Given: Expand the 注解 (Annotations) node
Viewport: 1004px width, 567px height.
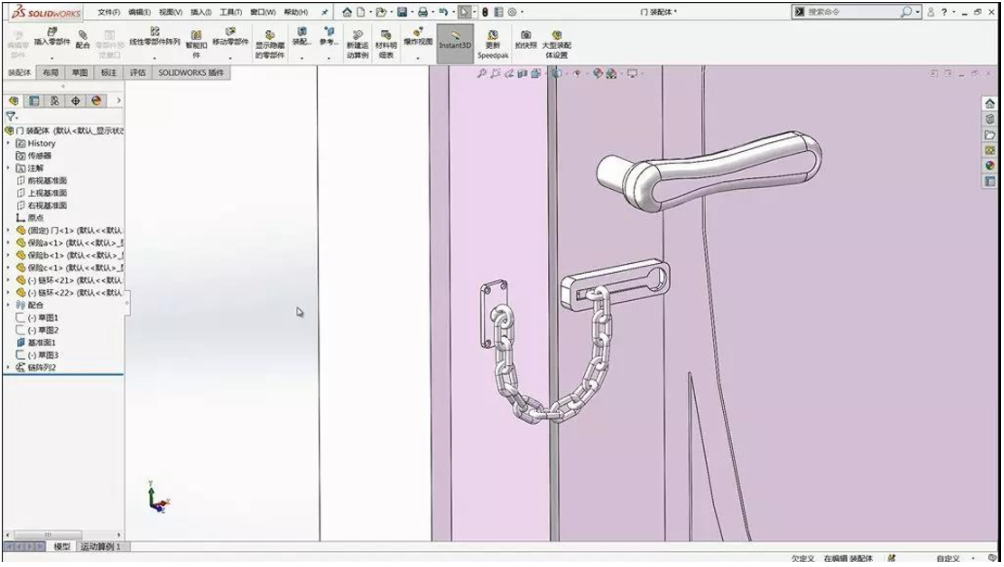Looking at the screenshot, I should (x=8, y=168).
